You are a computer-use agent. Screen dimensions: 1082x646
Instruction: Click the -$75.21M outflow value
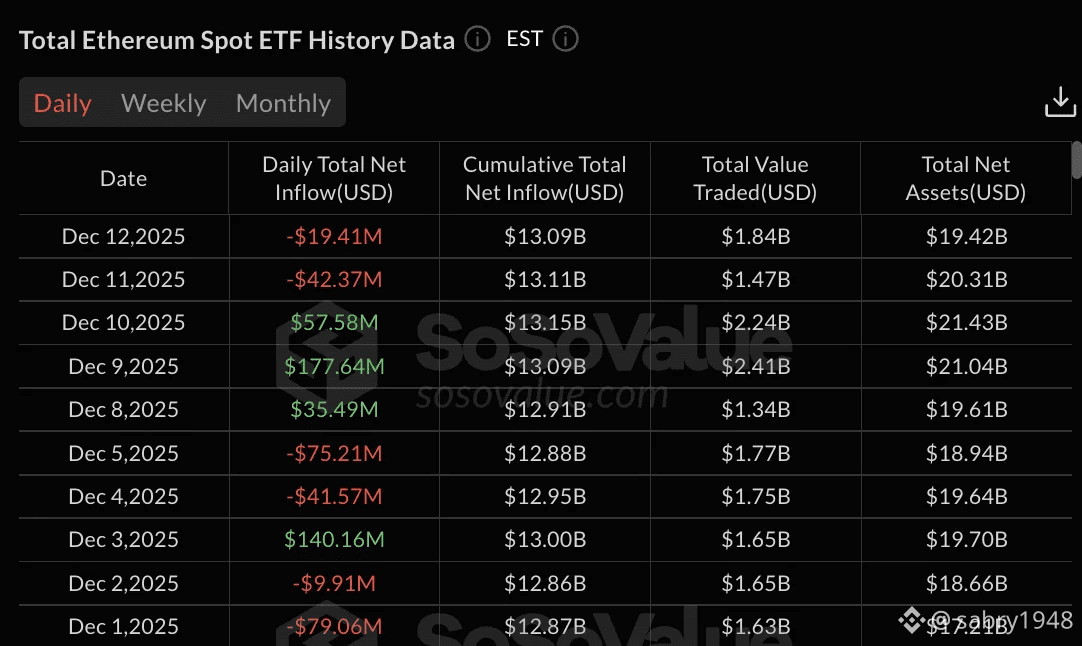(x=334, y=454)
